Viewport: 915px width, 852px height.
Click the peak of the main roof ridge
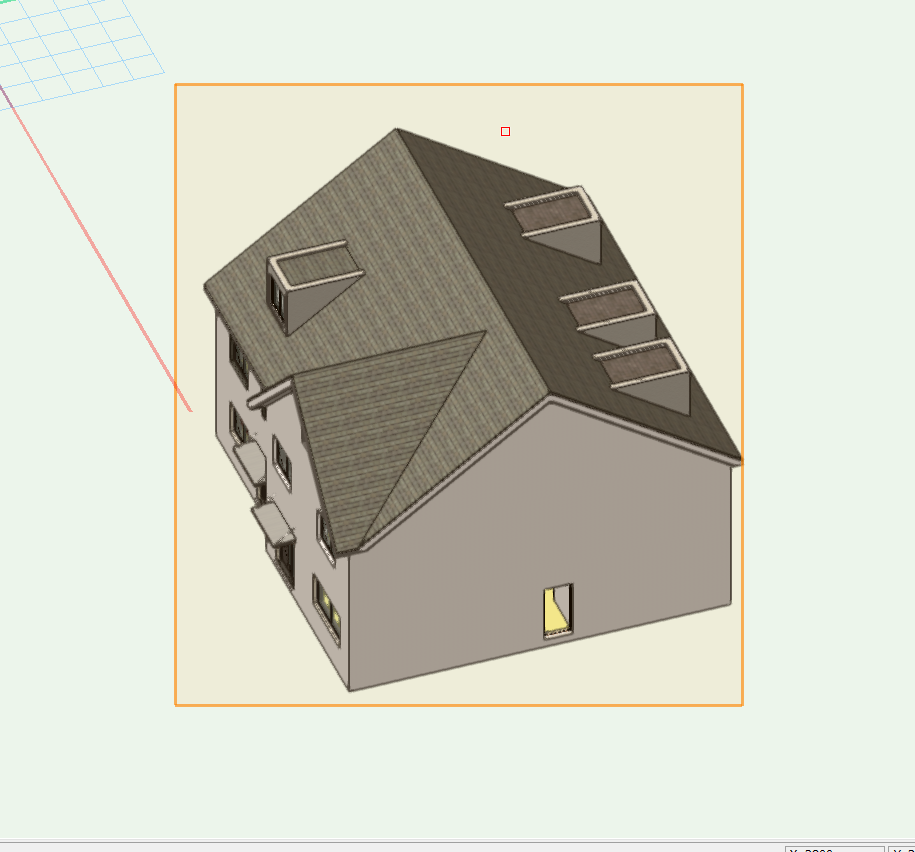tap(397, 130)
